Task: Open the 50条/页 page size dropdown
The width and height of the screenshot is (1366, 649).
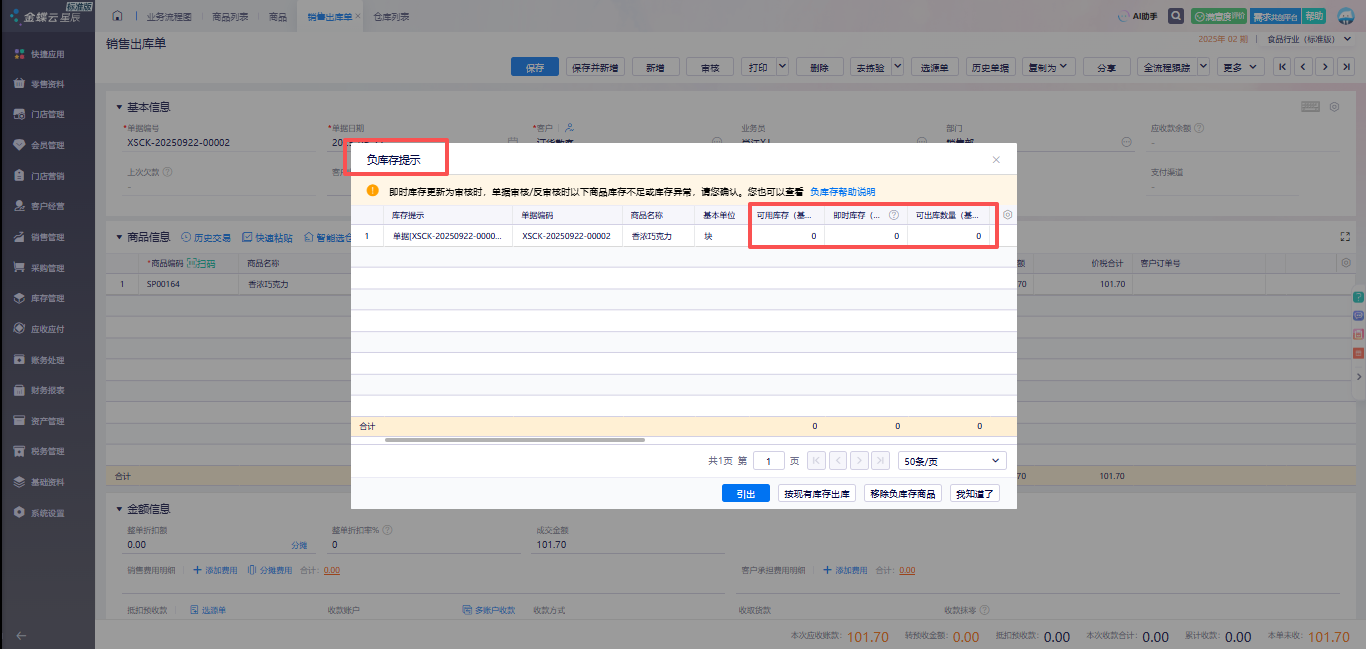Action: pos(951,461)
